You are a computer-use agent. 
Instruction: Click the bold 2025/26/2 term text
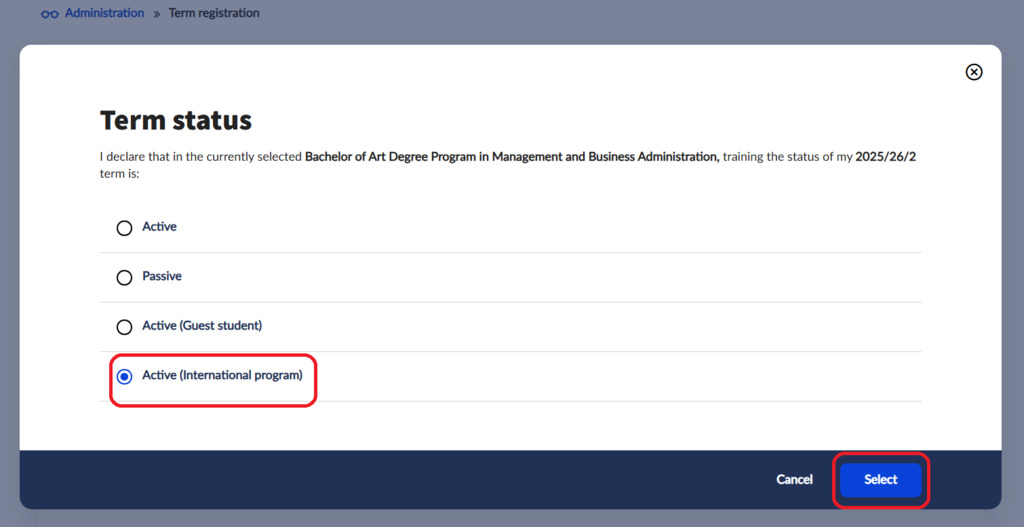point(885,157)
